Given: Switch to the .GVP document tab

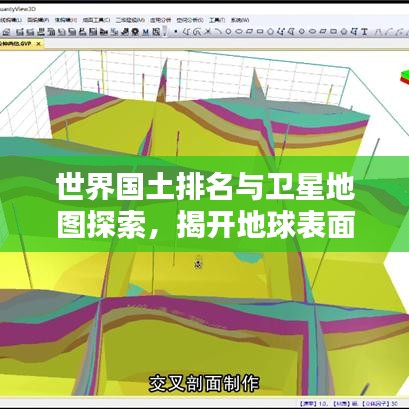Looking at the screenshot, I should tap(16, 44).
